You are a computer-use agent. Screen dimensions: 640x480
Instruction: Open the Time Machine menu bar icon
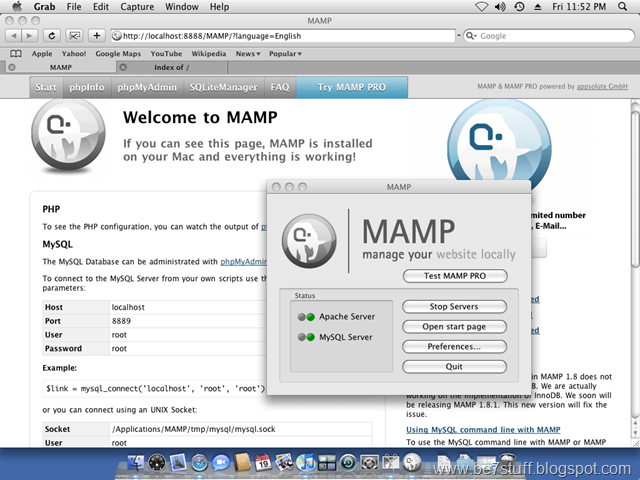point(519,7)
